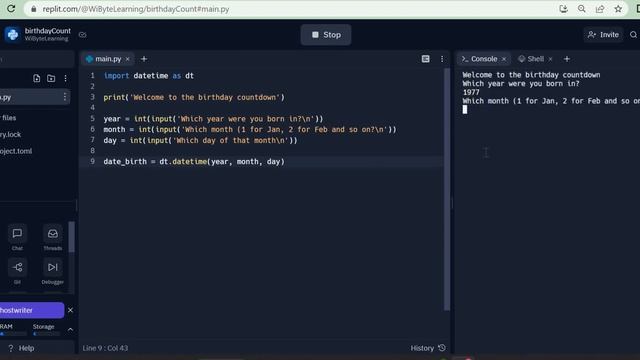Click the 1977 entry in console output
This screenshot has height=360, width=640.
[x=471, y=92]
